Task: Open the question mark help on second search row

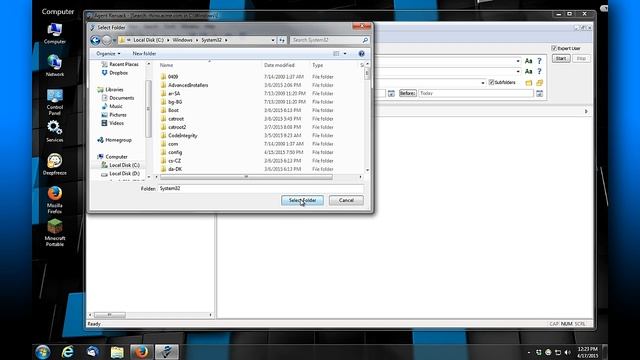Action: click(540, 71)
